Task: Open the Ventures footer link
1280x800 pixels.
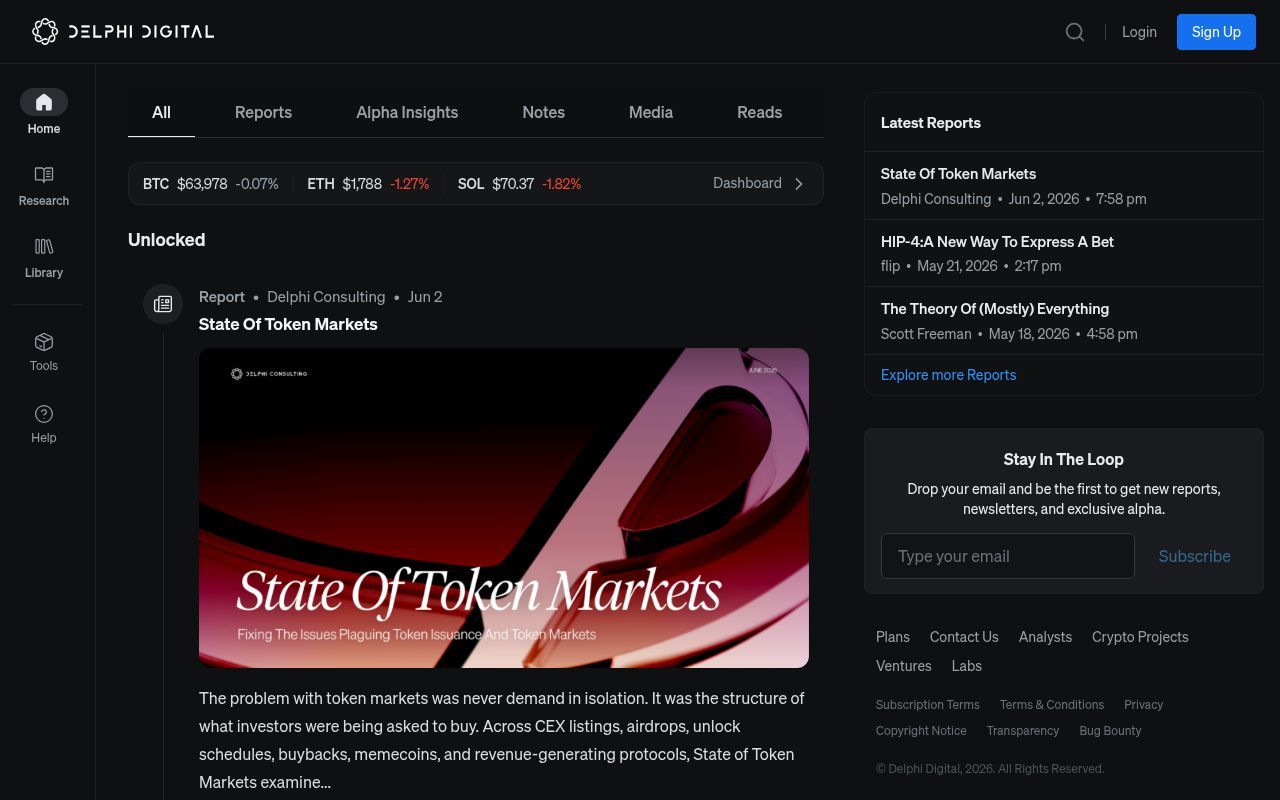Action: (x=903, y=666)
